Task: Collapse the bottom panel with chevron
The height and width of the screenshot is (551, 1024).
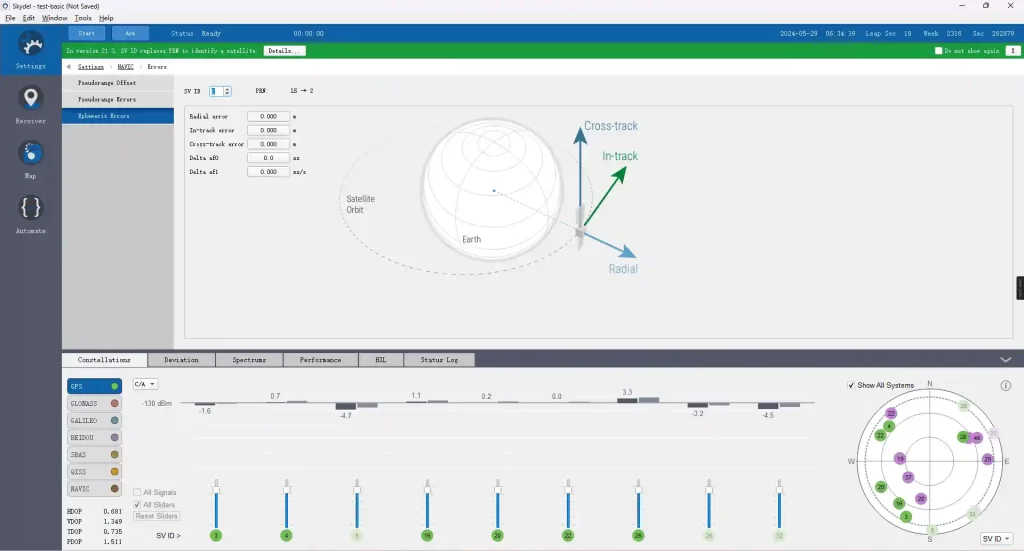Action: point(1005,360)
